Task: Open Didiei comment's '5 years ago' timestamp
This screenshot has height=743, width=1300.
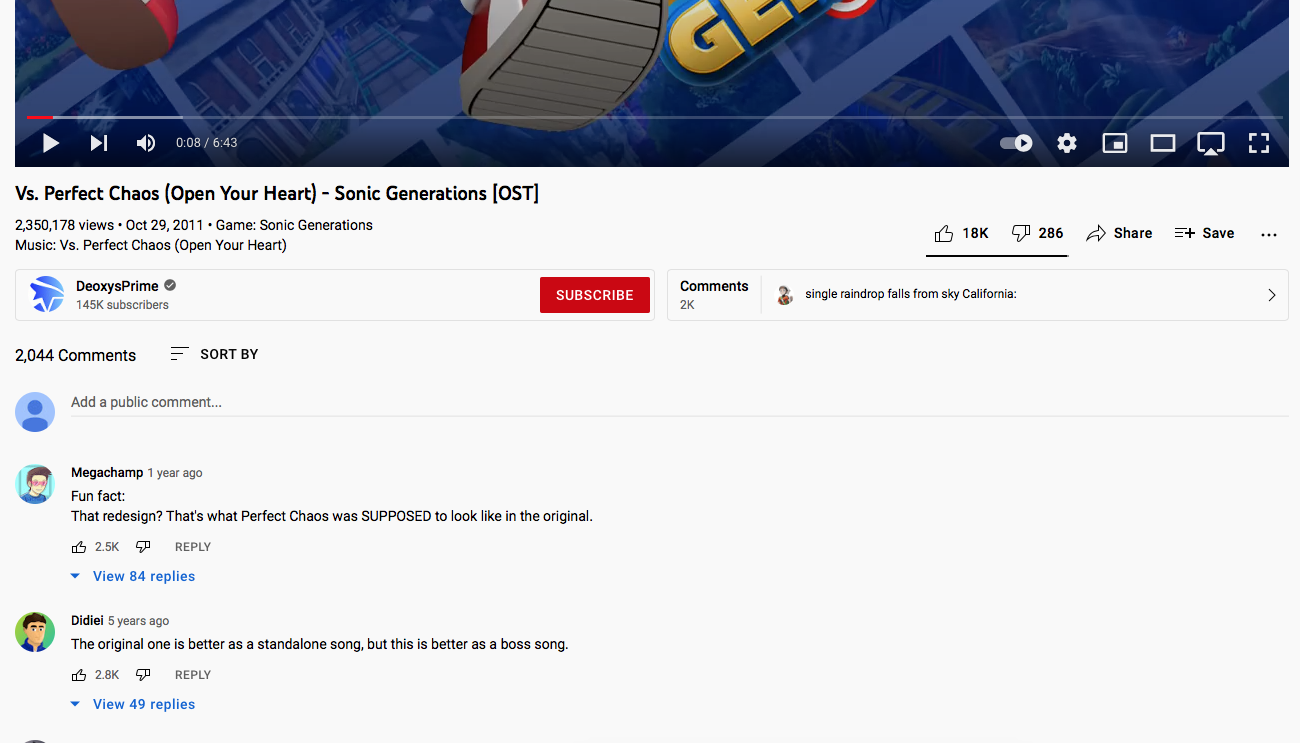Action: [139, 621]
